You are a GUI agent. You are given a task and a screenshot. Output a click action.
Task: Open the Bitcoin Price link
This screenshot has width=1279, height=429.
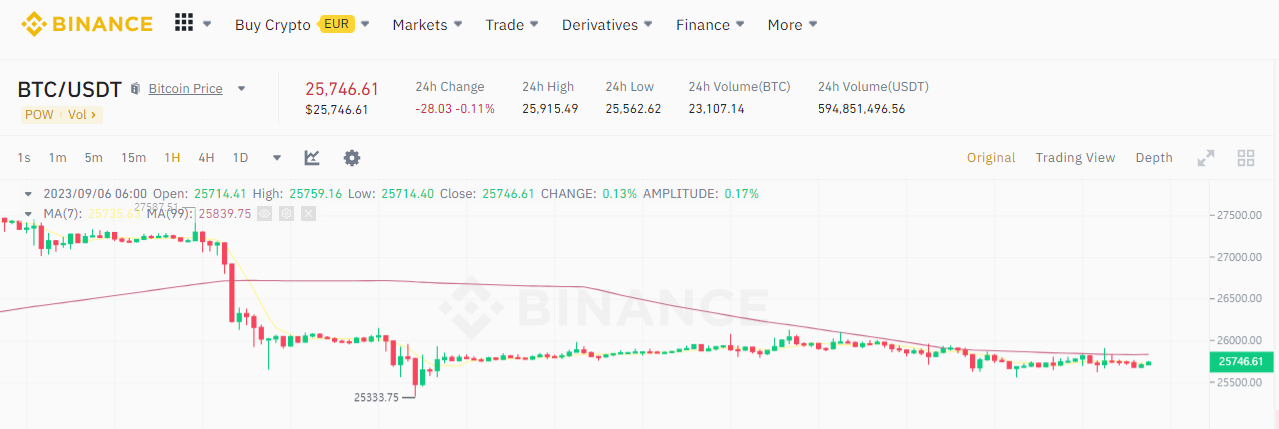click(185, 89)
